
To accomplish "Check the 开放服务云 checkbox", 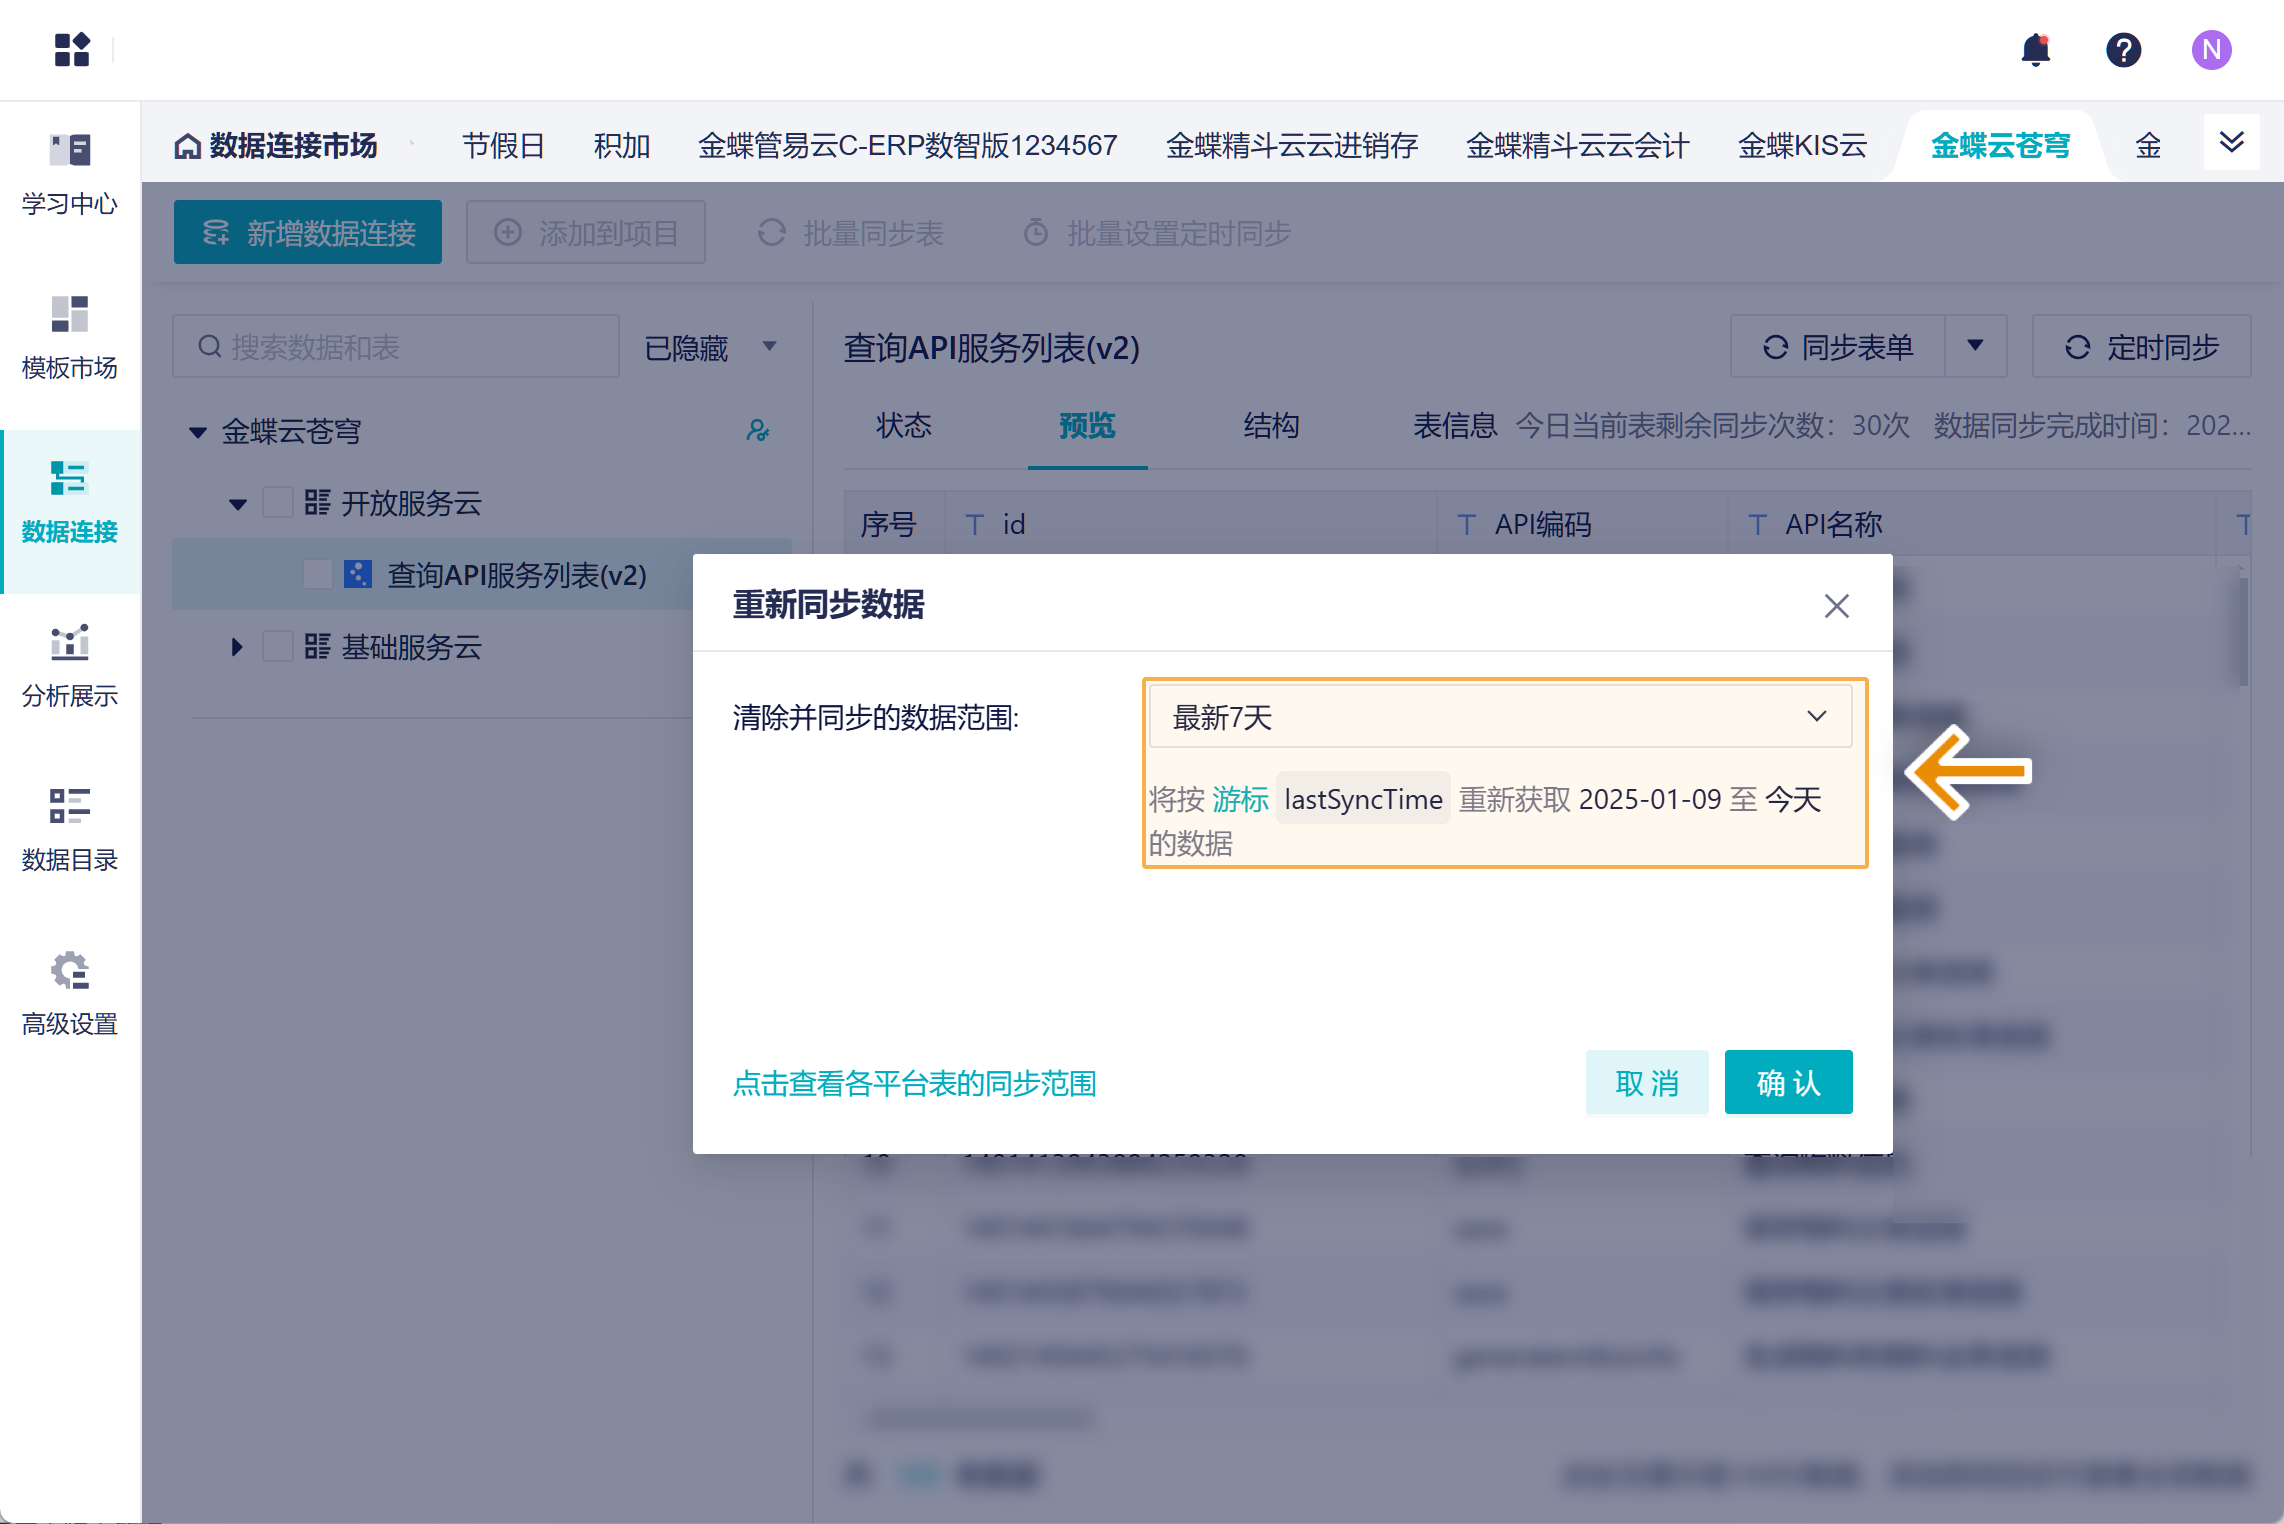I will (x=277, y=502).
